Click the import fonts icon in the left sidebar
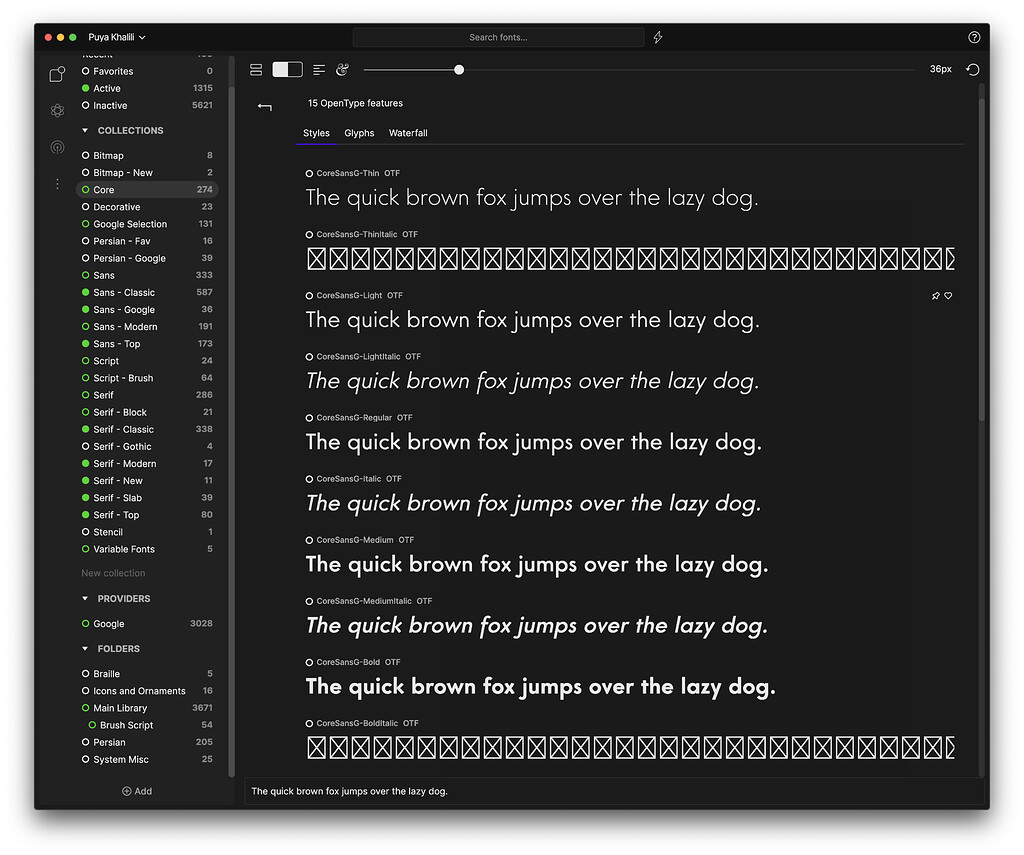The height and width of the screenshot is (855, 1024). pos(57,74)
